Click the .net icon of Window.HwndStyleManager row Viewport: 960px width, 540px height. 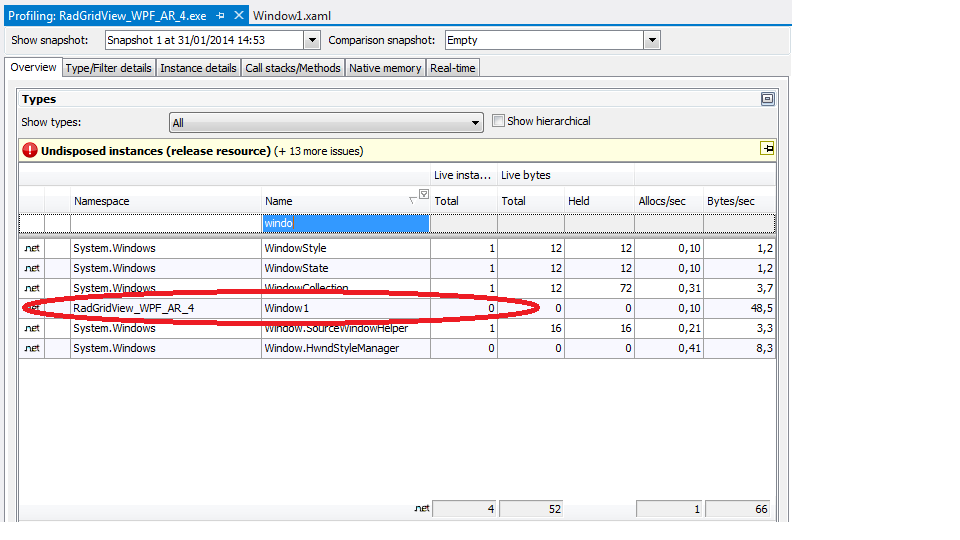click(x=32, y=348)
